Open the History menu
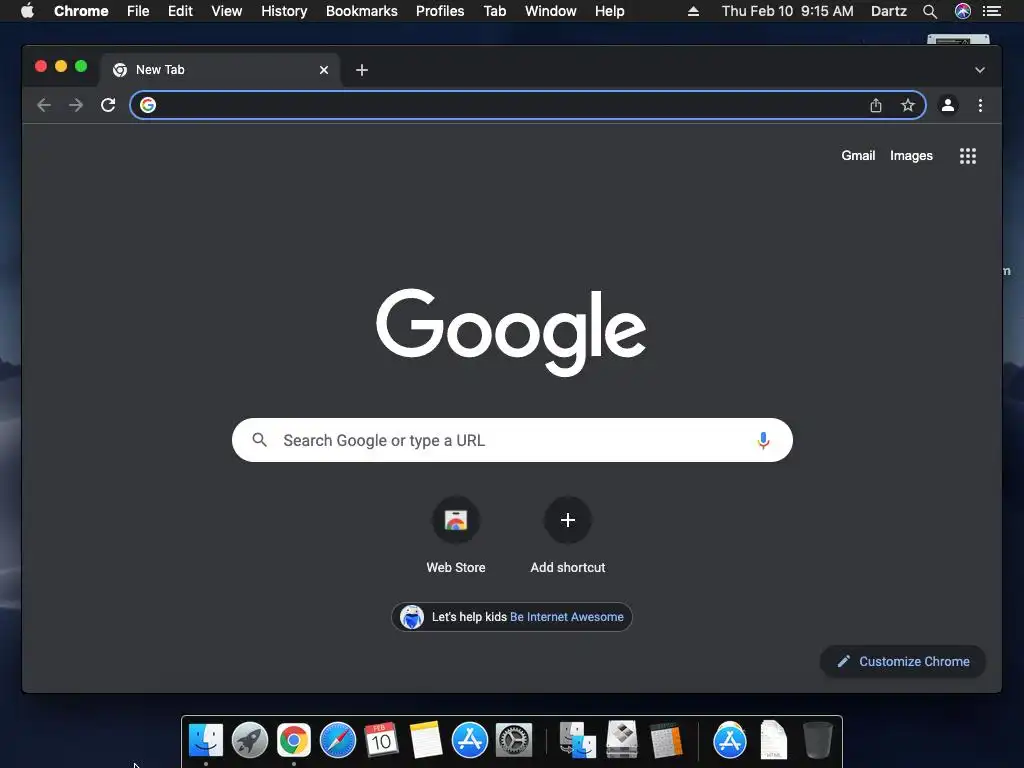Viewport: 1024px width, 768px height. 284,11
